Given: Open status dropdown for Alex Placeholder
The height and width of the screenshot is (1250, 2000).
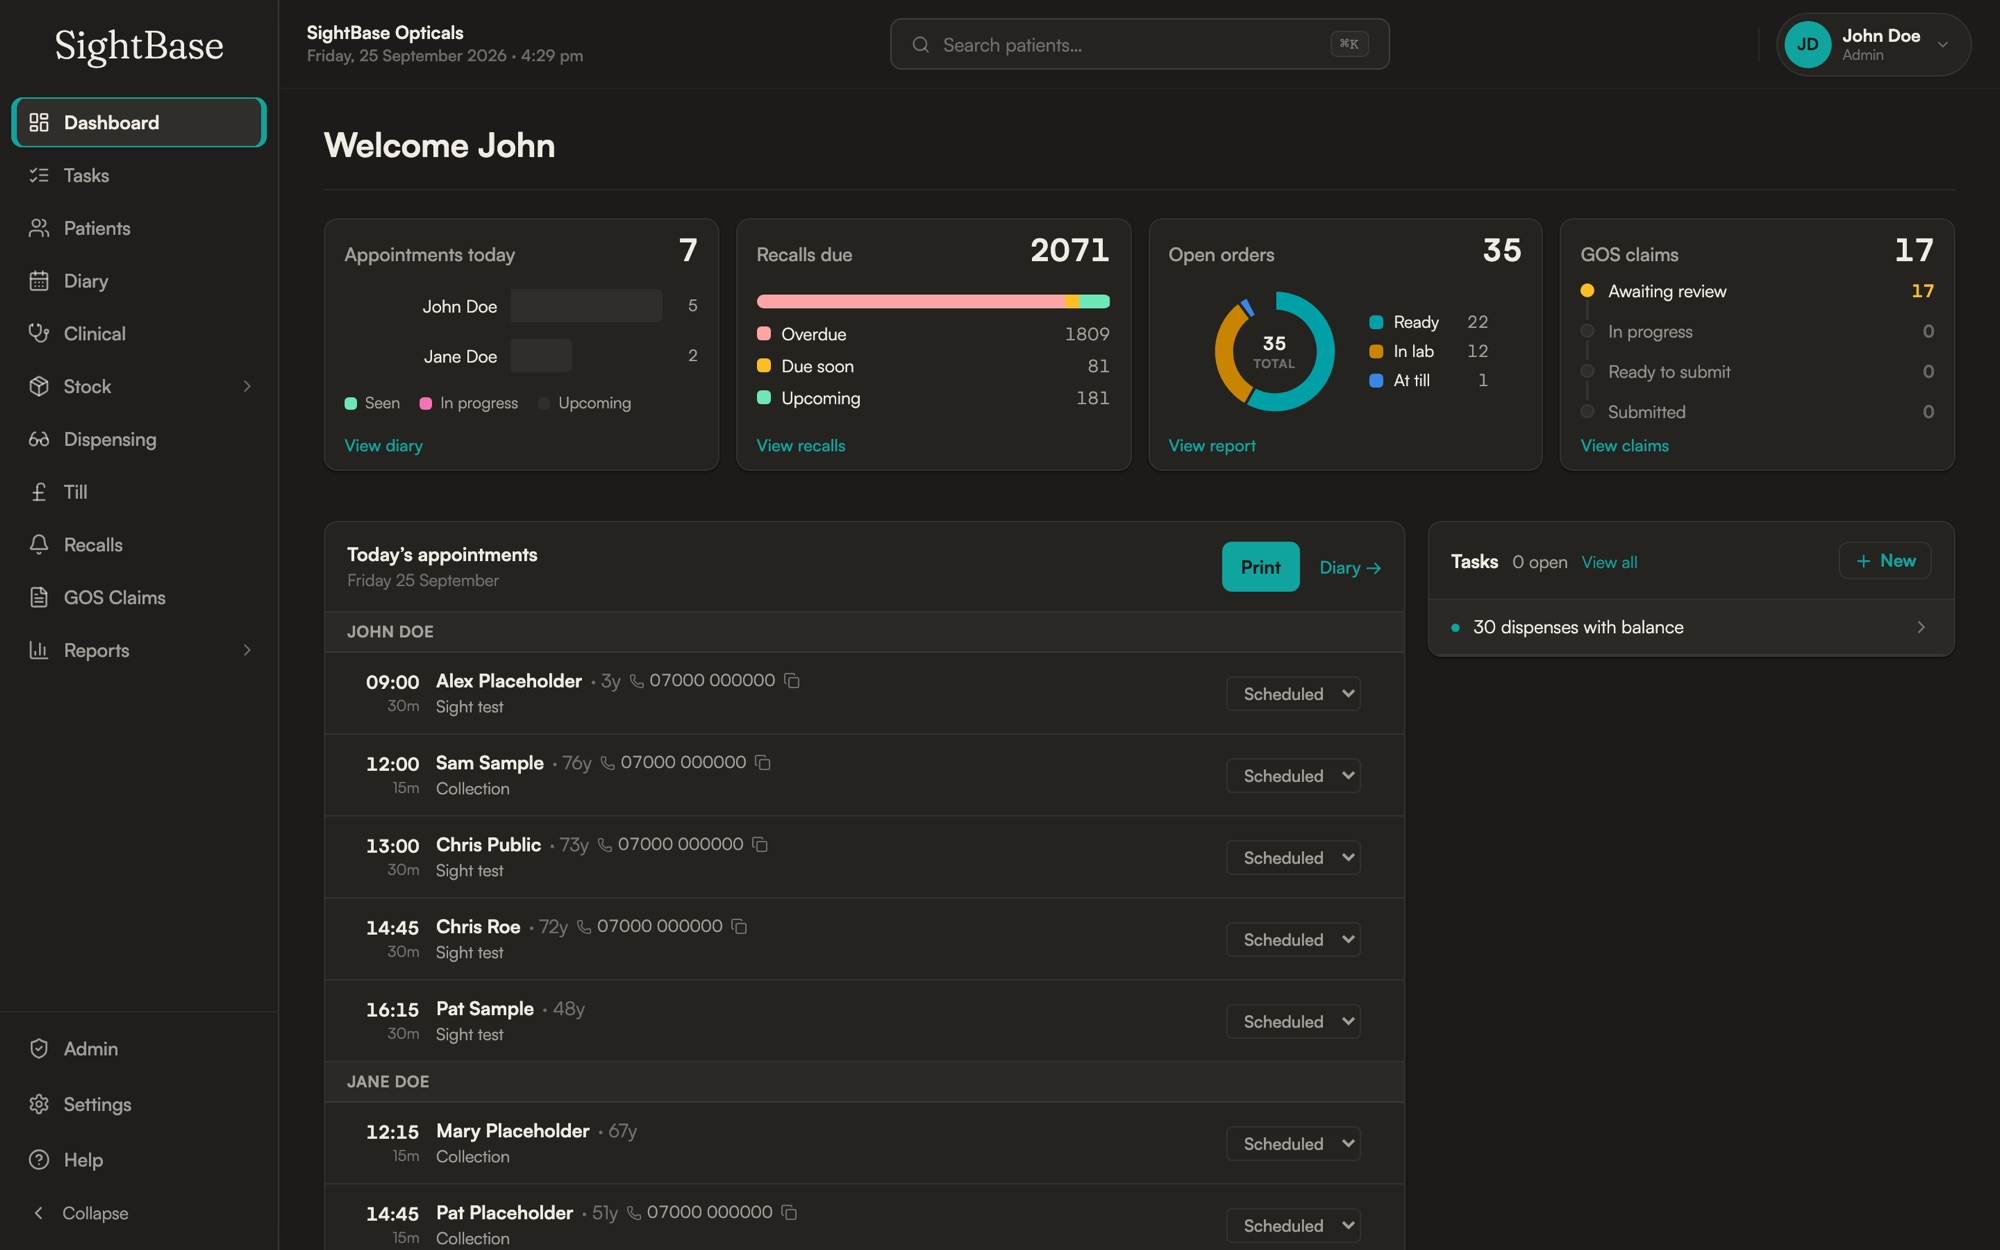Looking at the screenshot, I should coord(1293,693).
